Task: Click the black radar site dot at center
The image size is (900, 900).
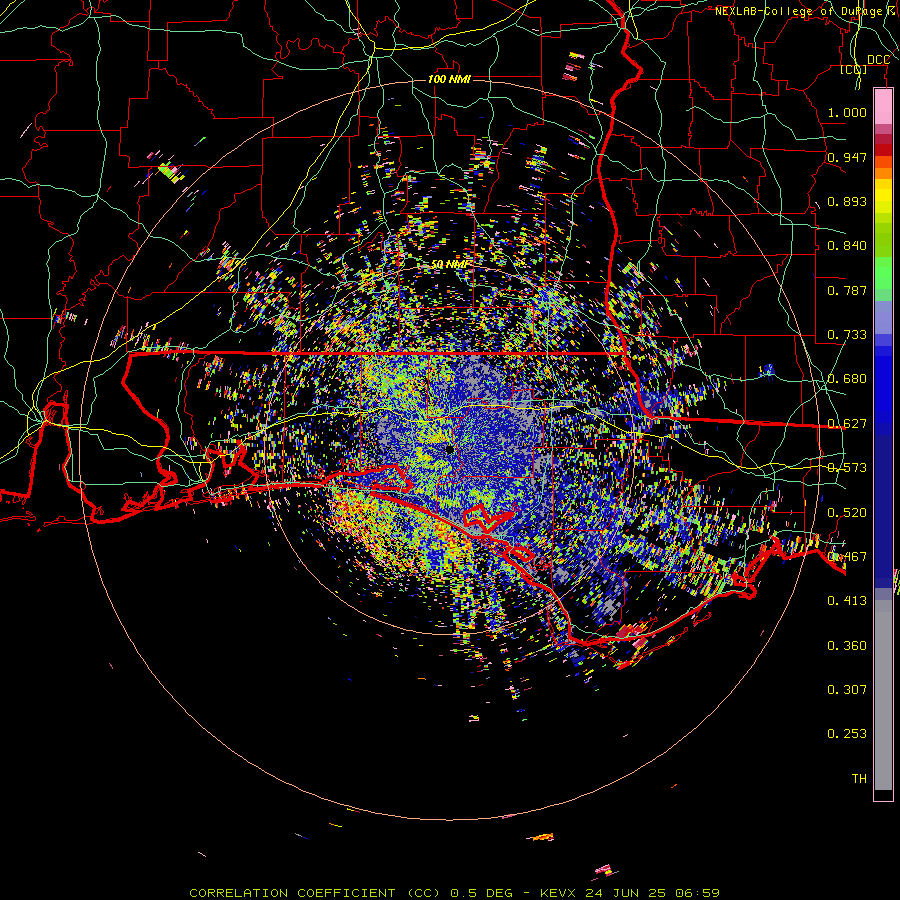Action: tap(449, 450)
